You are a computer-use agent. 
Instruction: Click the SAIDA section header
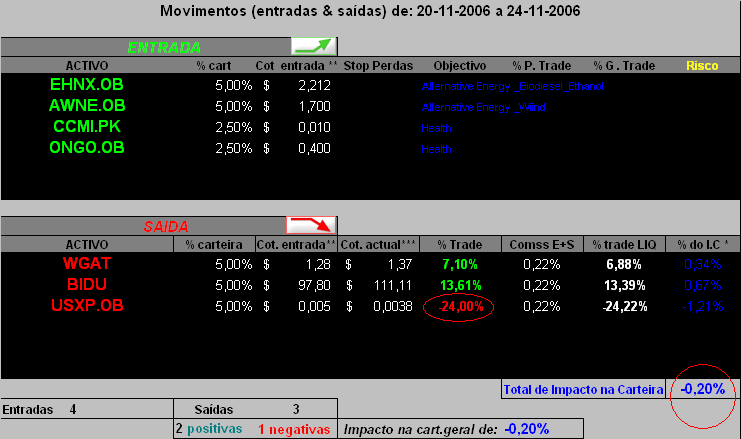coord(166,227)
